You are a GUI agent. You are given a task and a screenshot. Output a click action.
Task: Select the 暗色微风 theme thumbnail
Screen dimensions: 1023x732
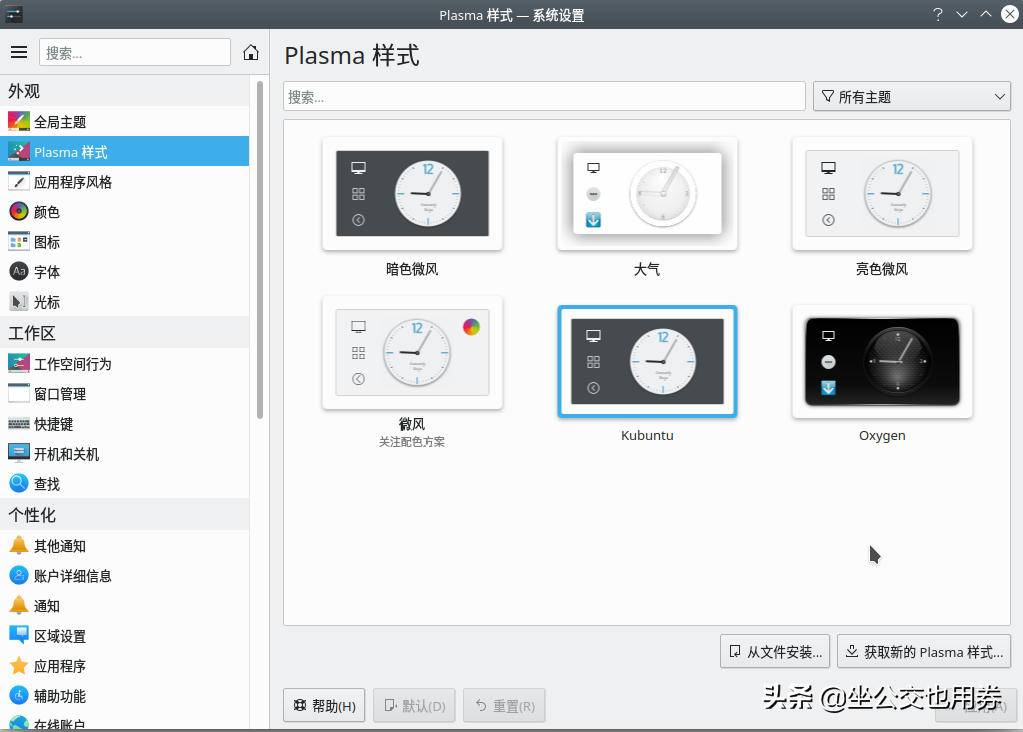412,194
